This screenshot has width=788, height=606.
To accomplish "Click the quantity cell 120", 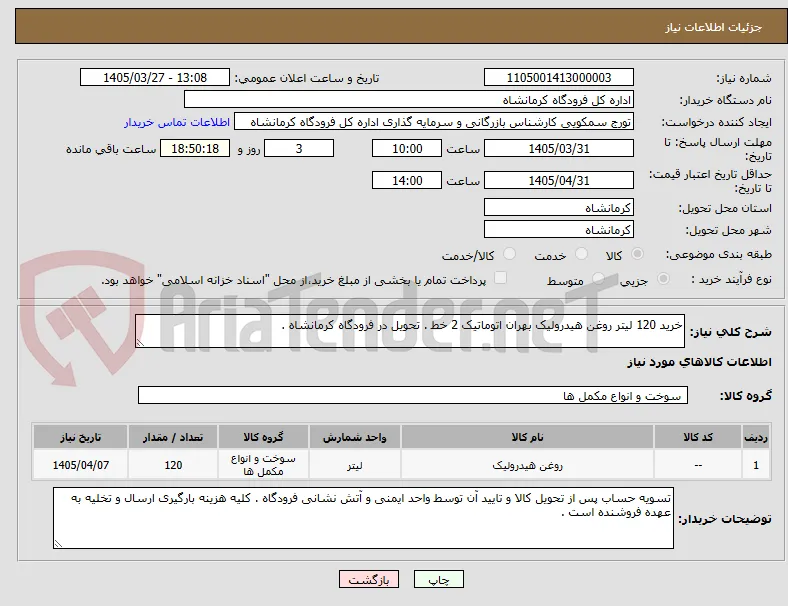I will point(173,465).
